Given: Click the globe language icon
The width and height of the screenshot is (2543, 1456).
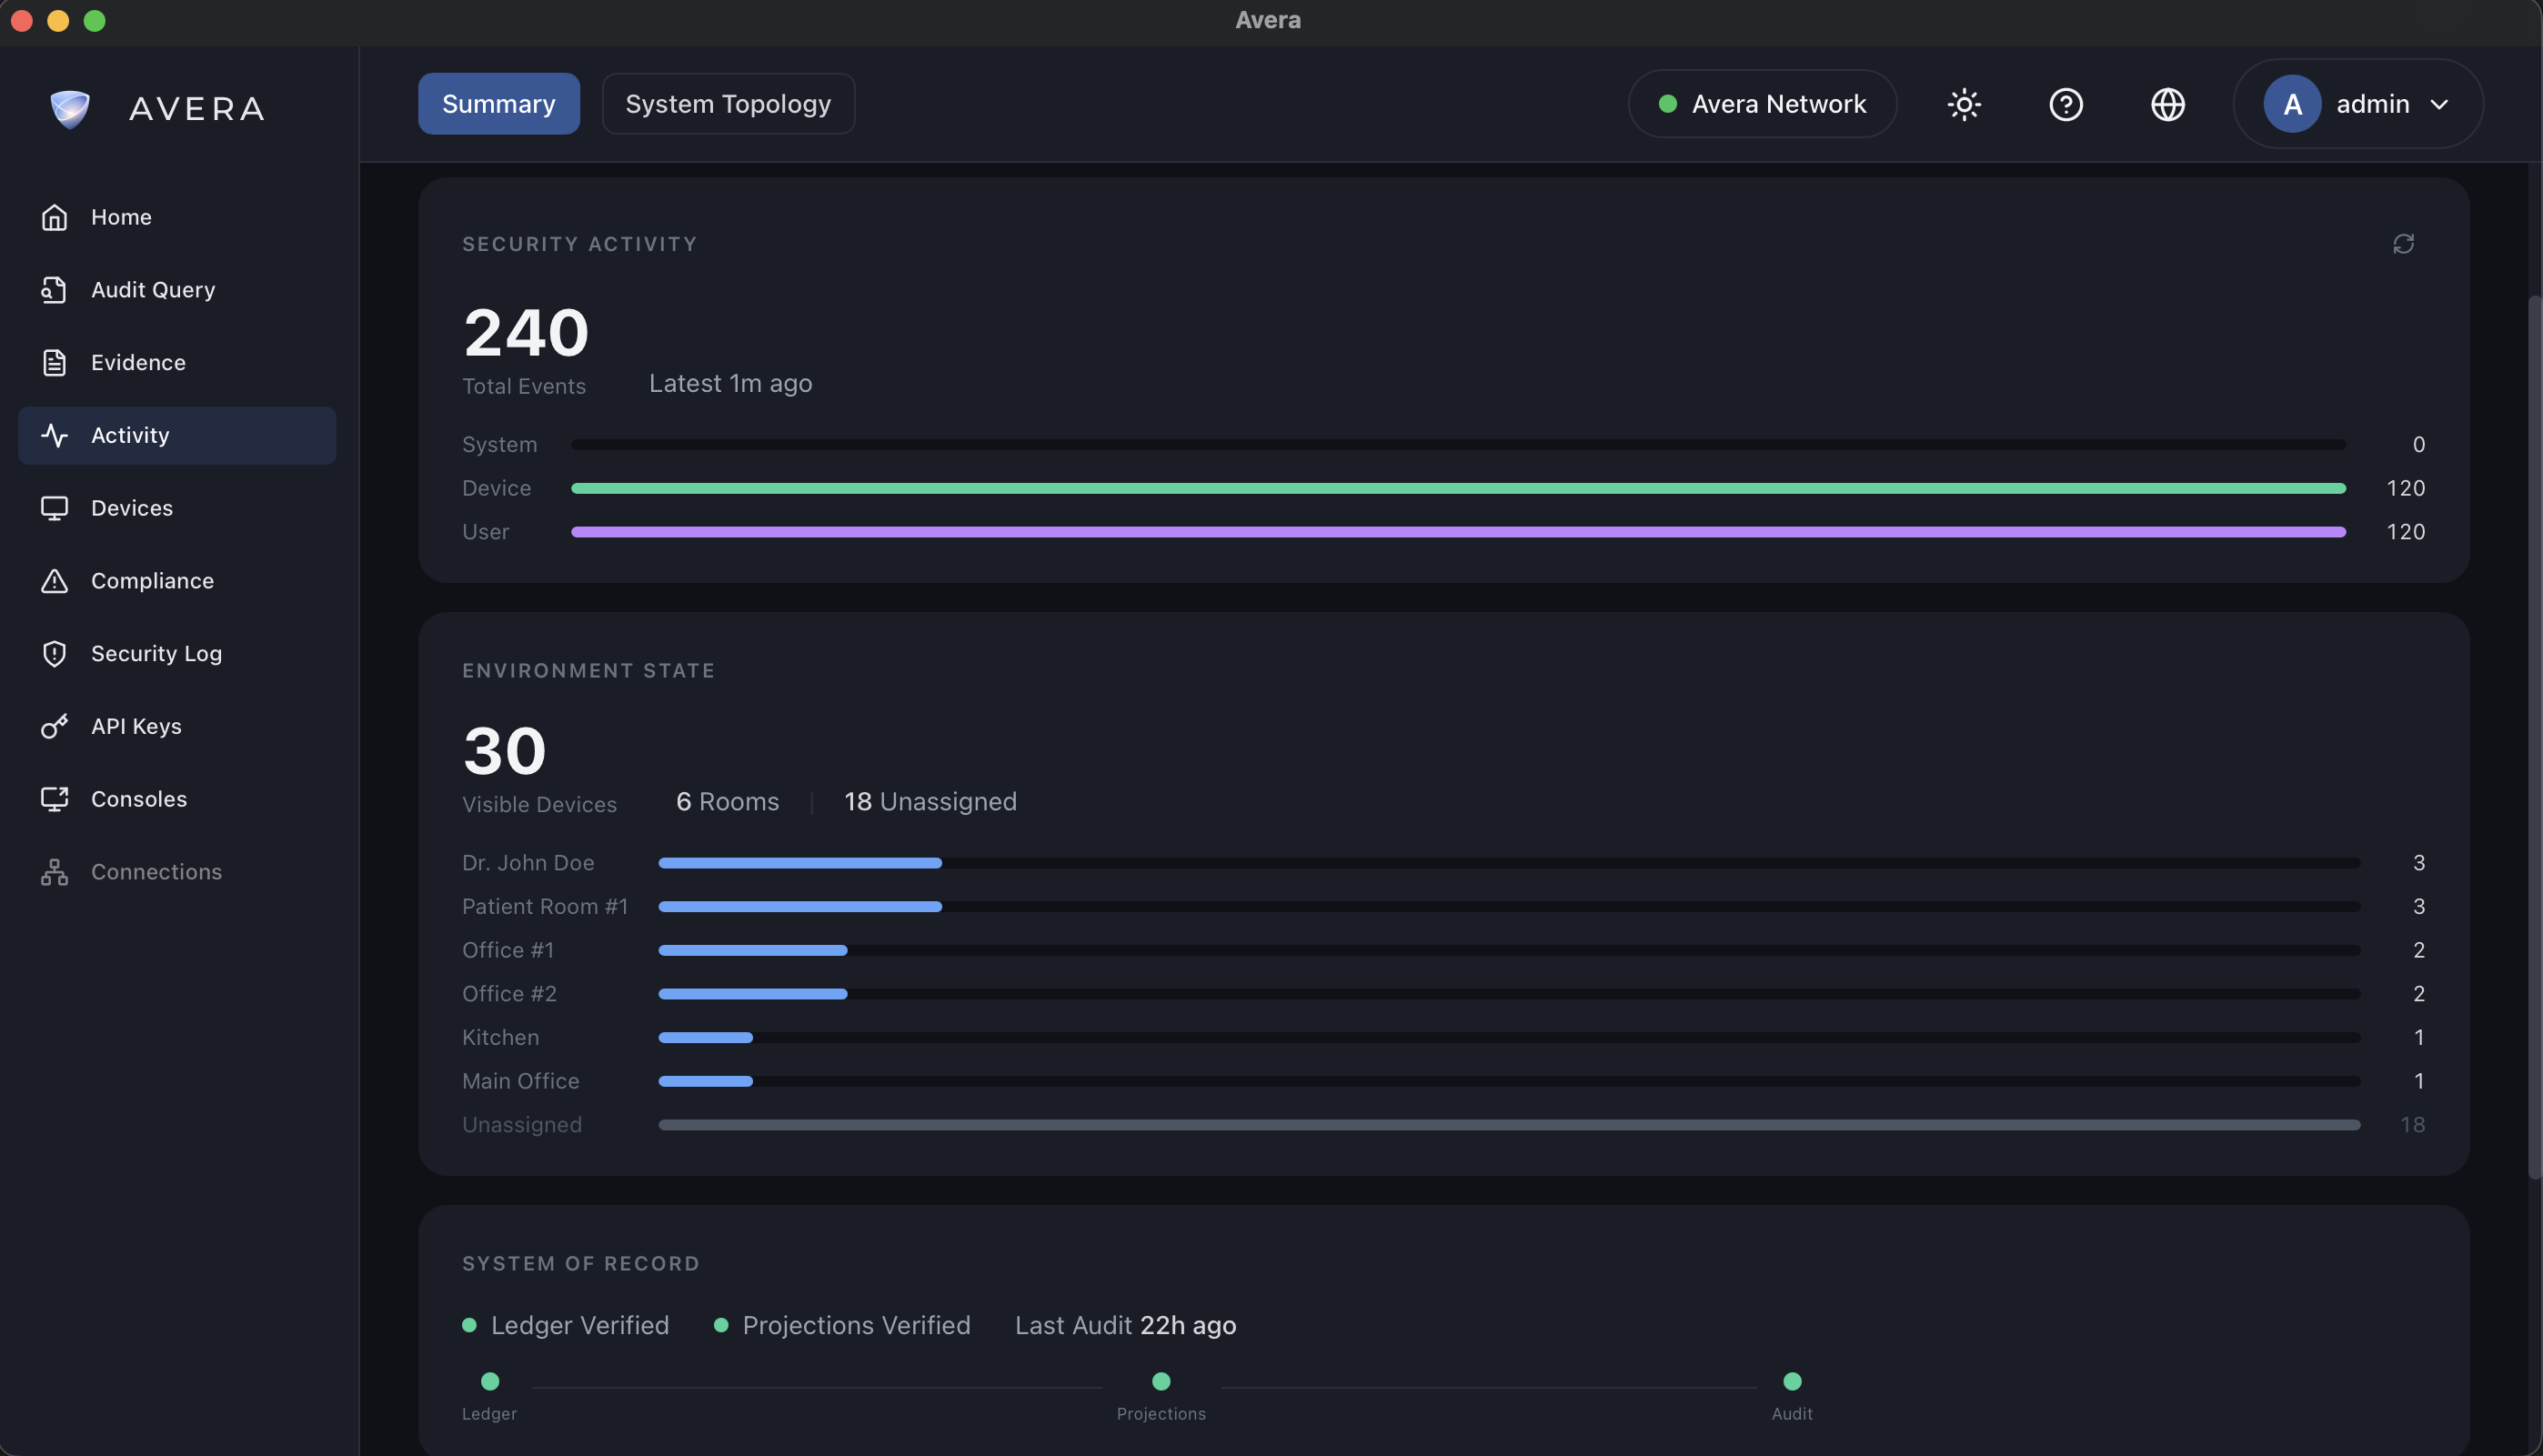Looking at the screenshot, I should coord(2167,104).
